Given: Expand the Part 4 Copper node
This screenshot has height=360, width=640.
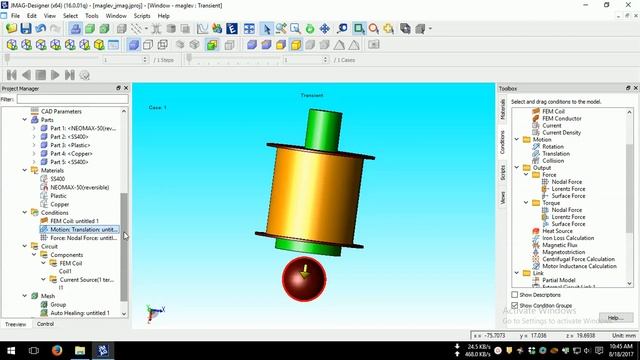Looking at the screenshot, I should click(x=34, y=153).
